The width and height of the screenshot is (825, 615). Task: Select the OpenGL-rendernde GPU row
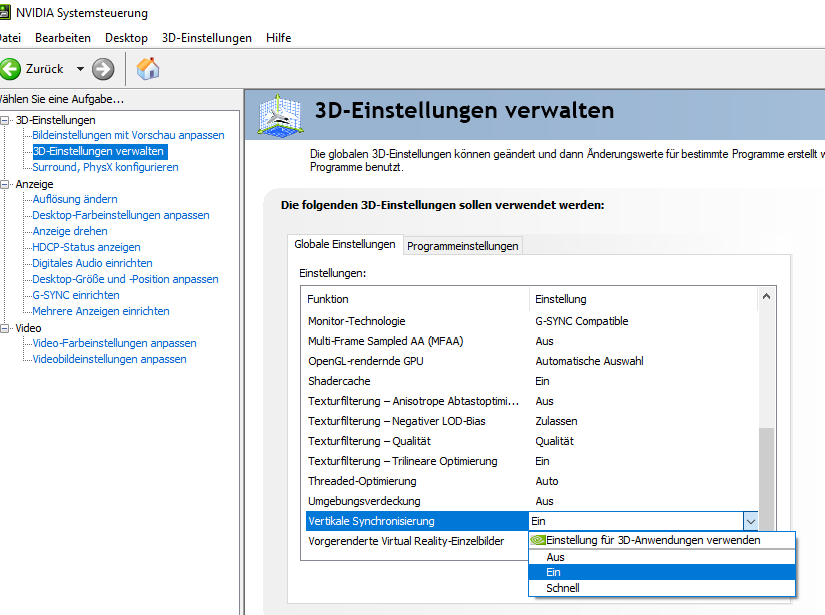coord(531,361)
